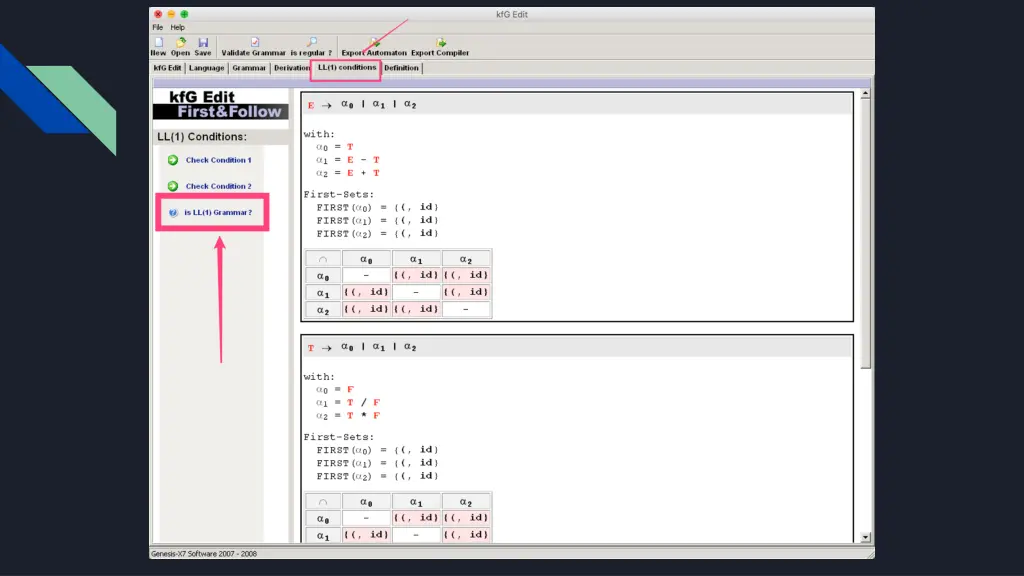Click the scrollbar up arrow
Viewport: 1024px width, 576px height.
click(x=865, y=94)
